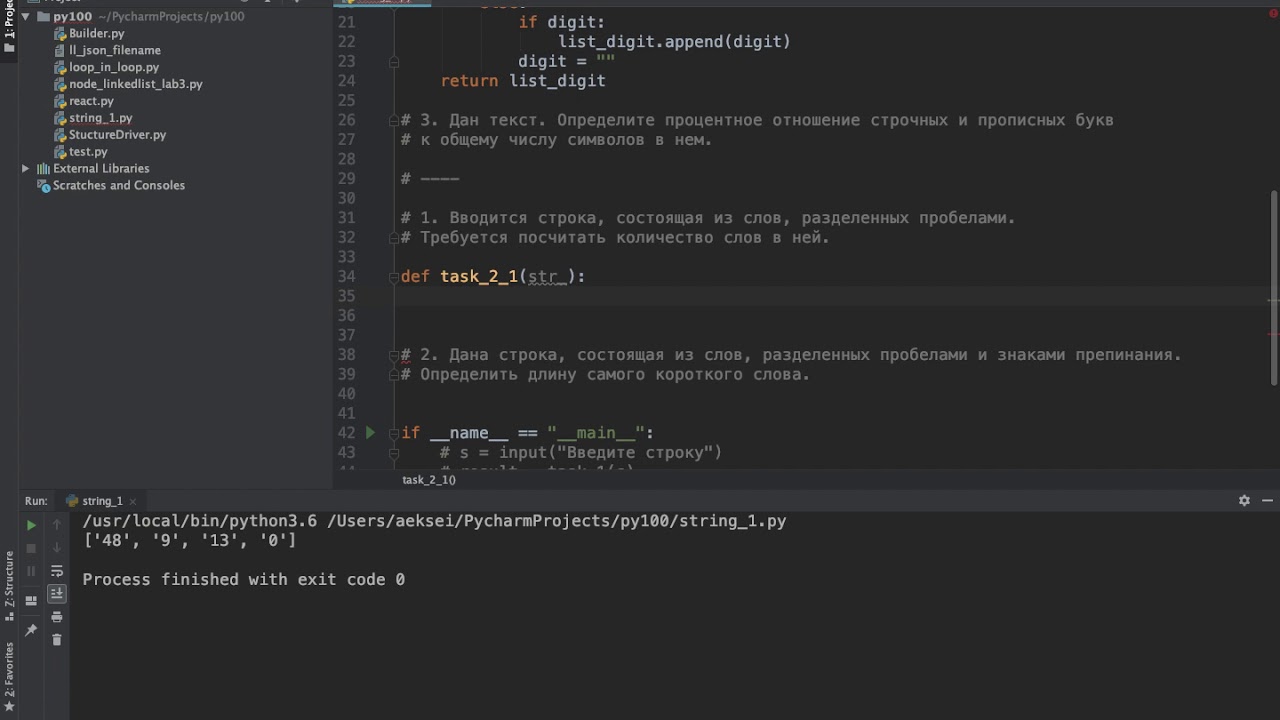Select Scratches and Consoles node
The height and width of the screenshot is (720, 1280).
pos(118,185)
